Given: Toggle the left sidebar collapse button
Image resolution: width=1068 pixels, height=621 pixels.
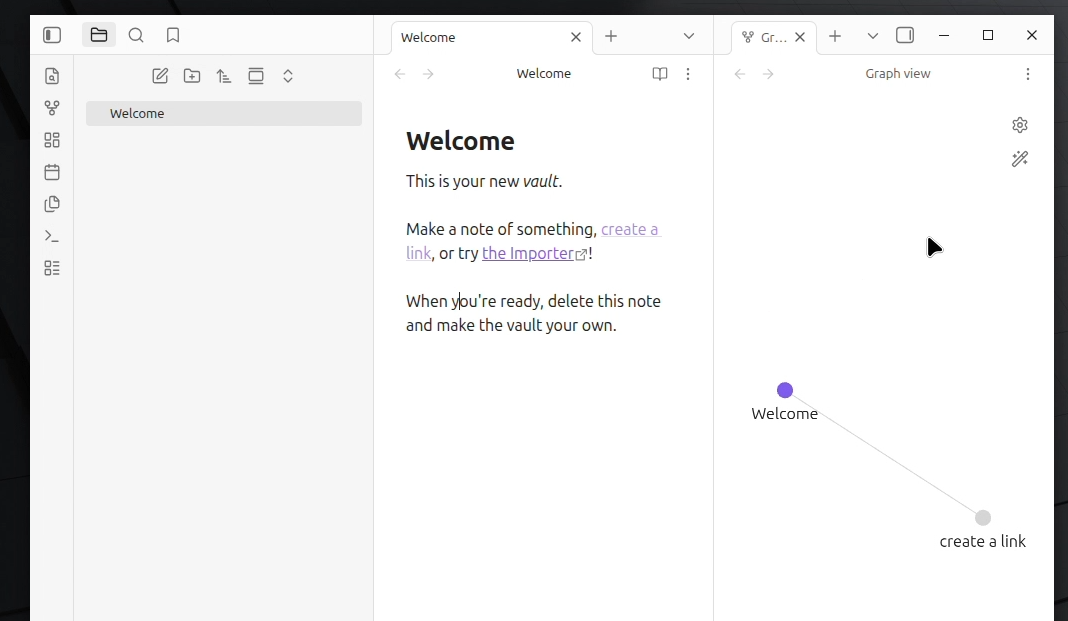Looking at the screenshot, I should (x=52, y=36).
